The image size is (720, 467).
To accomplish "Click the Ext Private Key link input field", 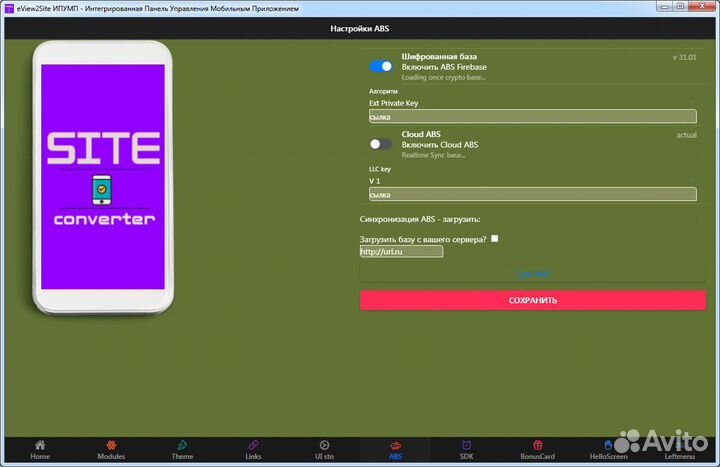I will tap(532, 116).
